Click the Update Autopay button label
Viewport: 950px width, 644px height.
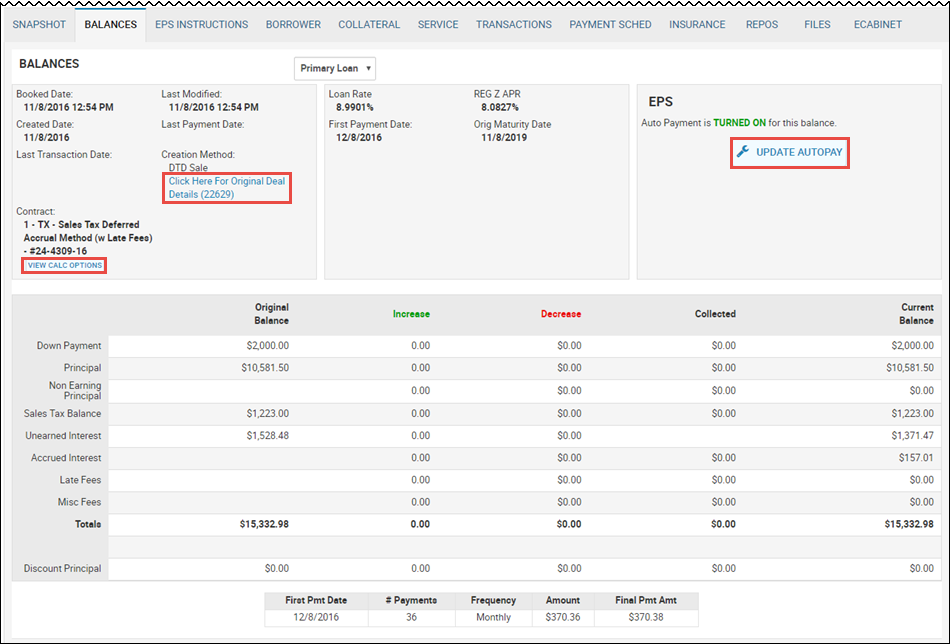pyautogui.click(x=799, y=152)
